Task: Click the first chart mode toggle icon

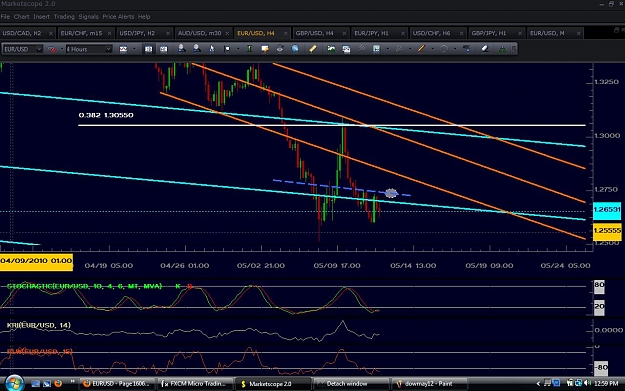Action: tap(148, 49)
